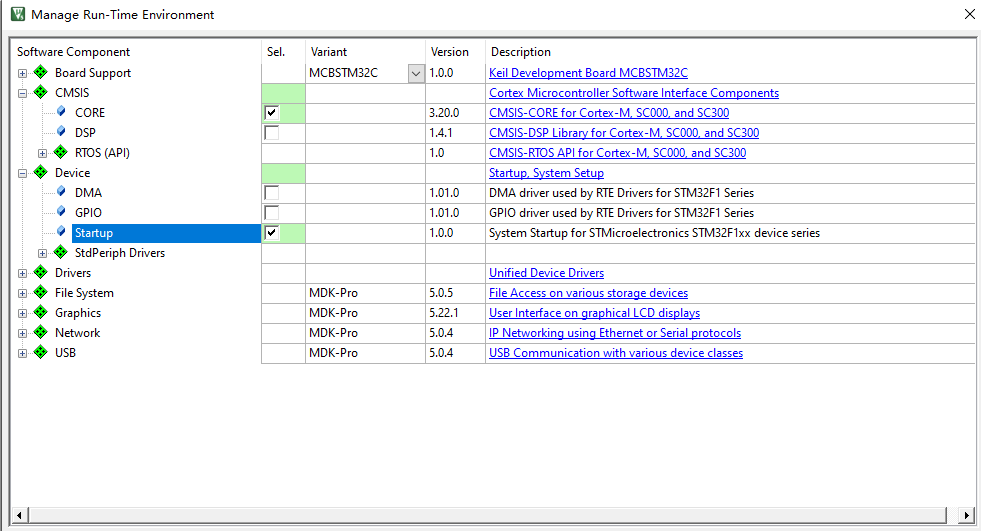This screenshot has width=981, height=531.
Task: Click the Version column header
Action: [455, 52]
